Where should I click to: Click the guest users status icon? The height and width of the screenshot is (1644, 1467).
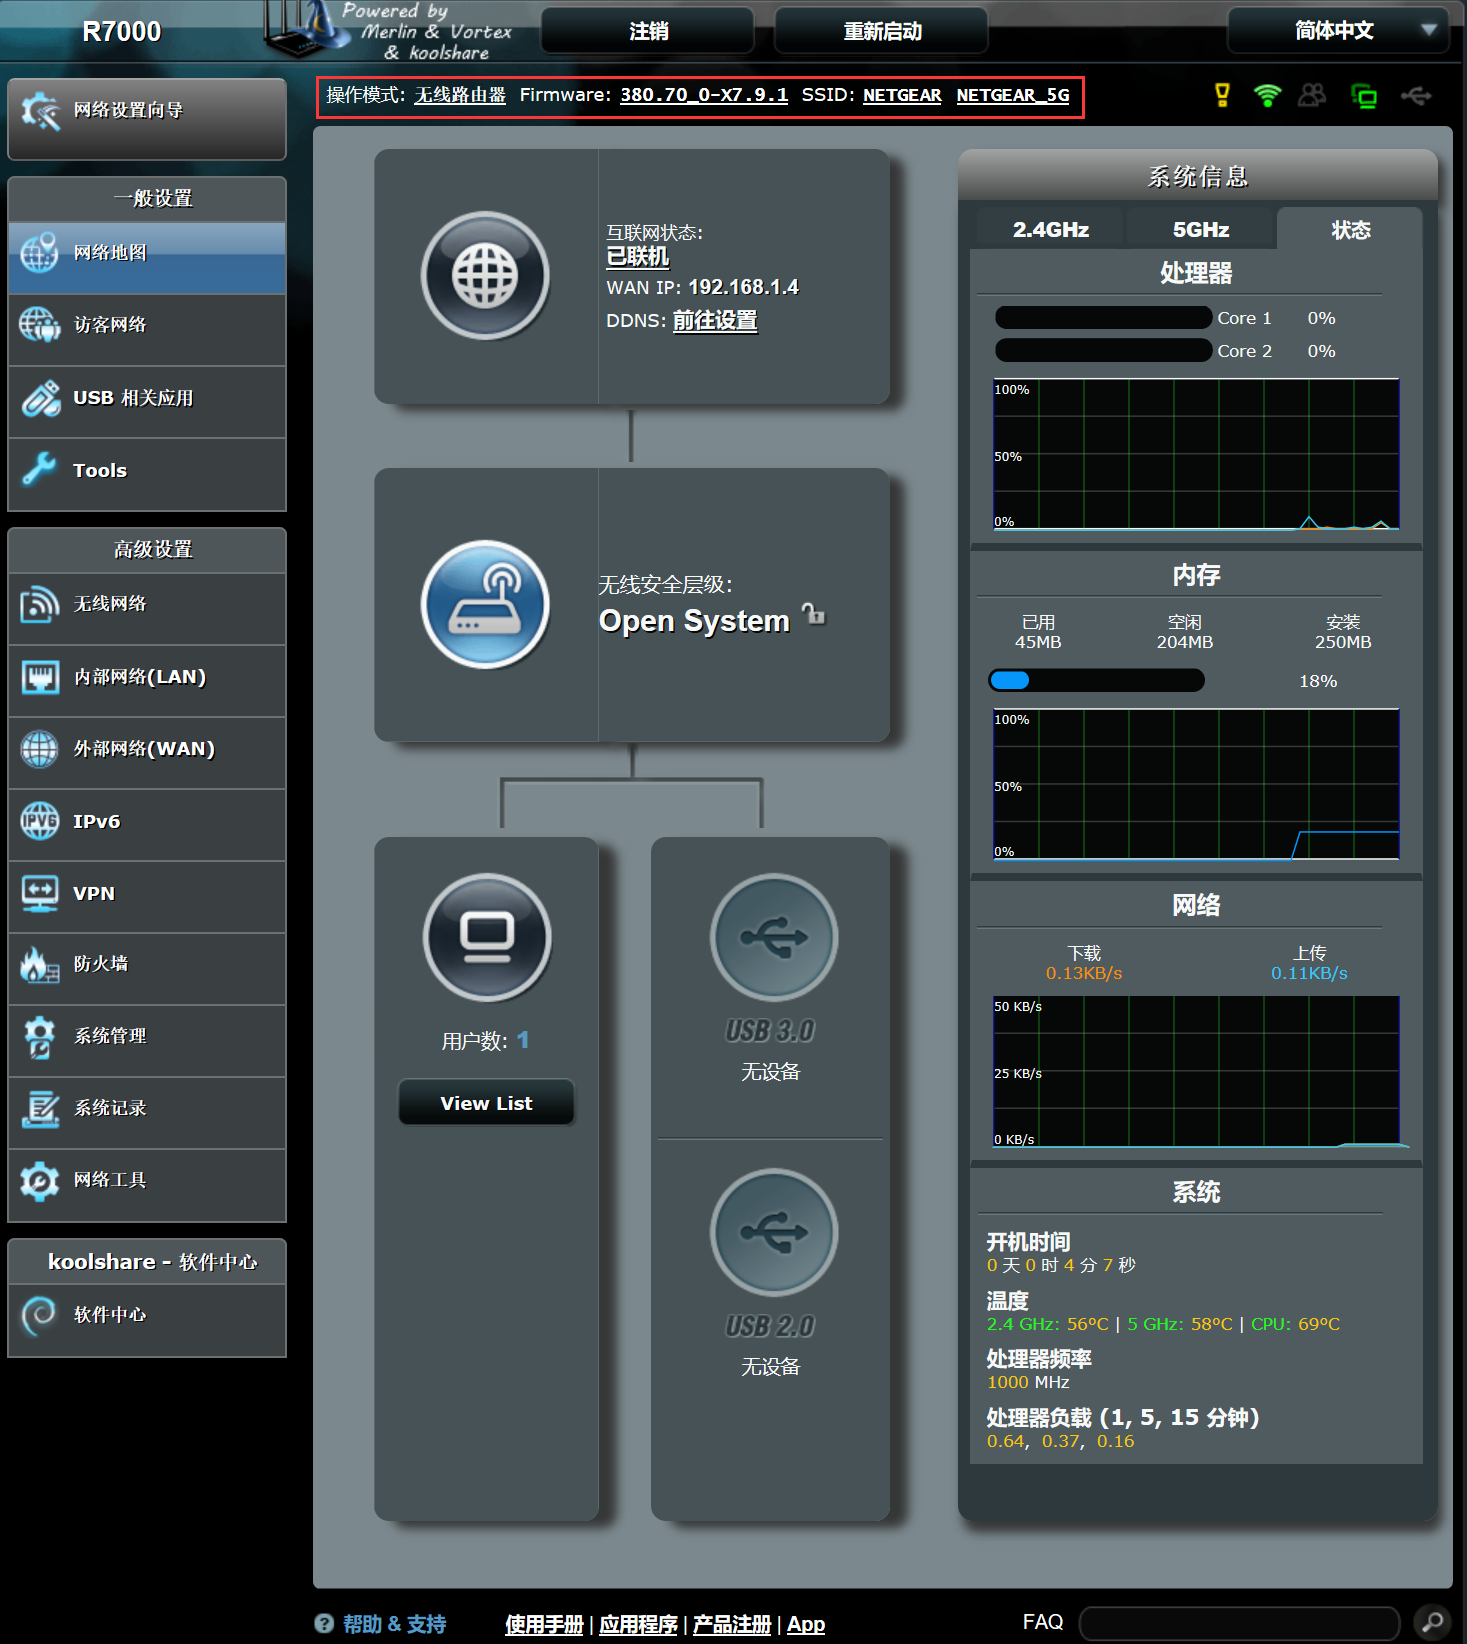click(1312, 95)
